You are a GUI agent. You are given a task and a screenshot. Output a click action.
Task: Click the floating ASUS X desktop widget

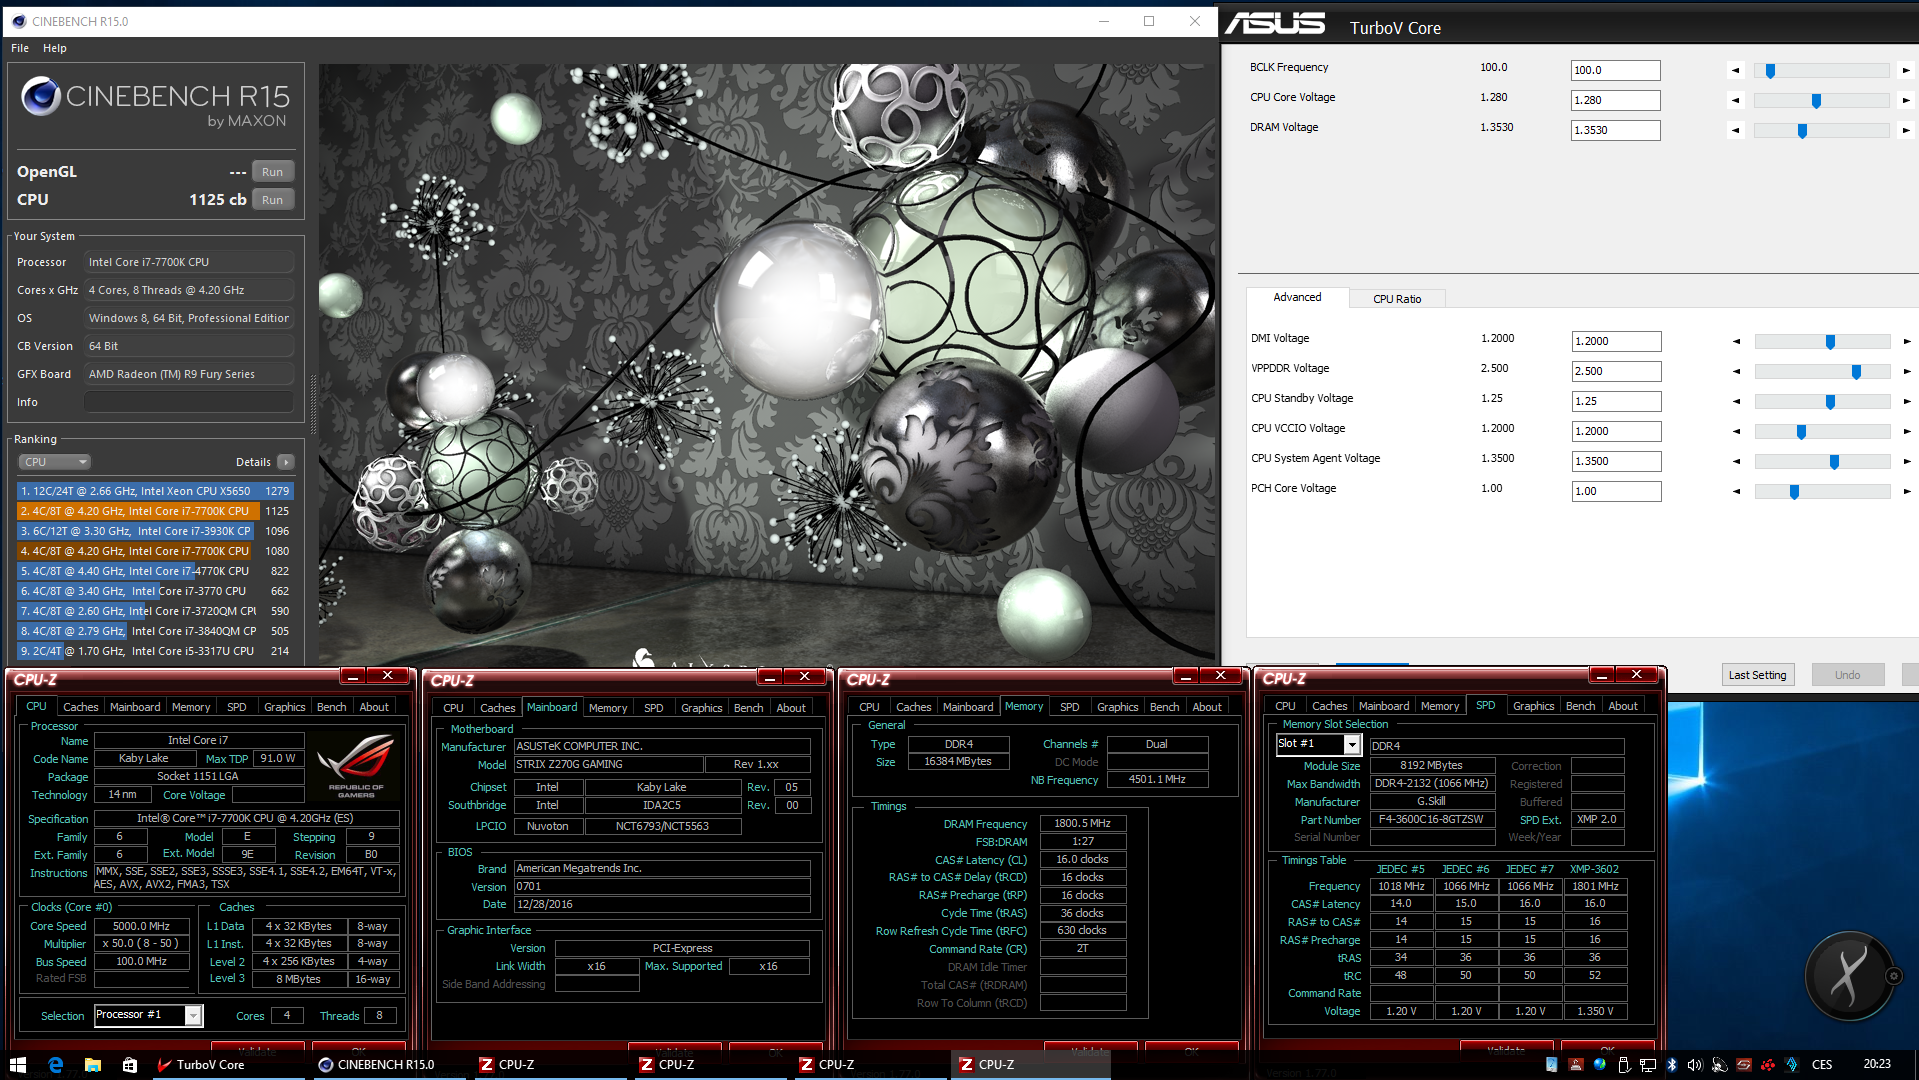(1848, 976)
